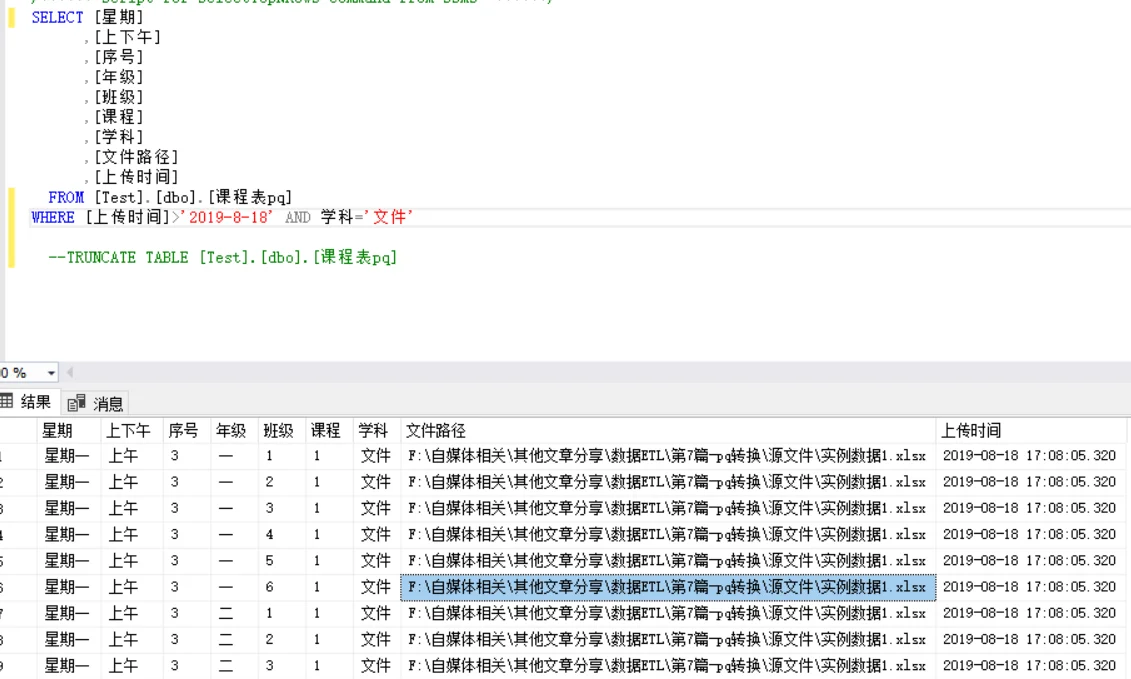Switch to the 结果 results tab

[27, 402]
